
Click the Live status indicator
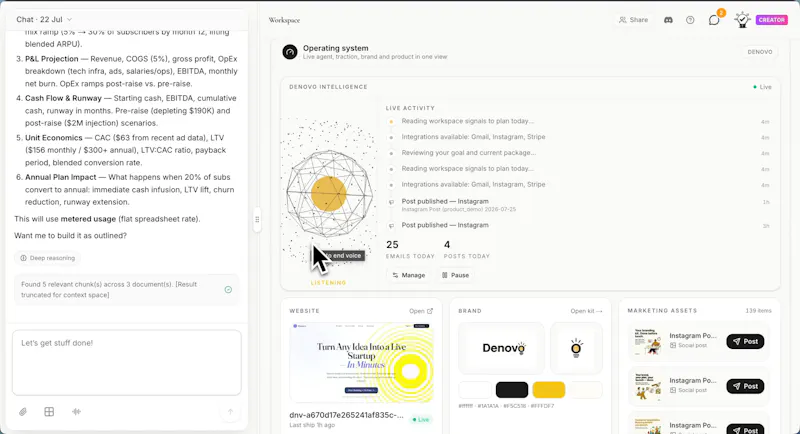tap(763, 87)
